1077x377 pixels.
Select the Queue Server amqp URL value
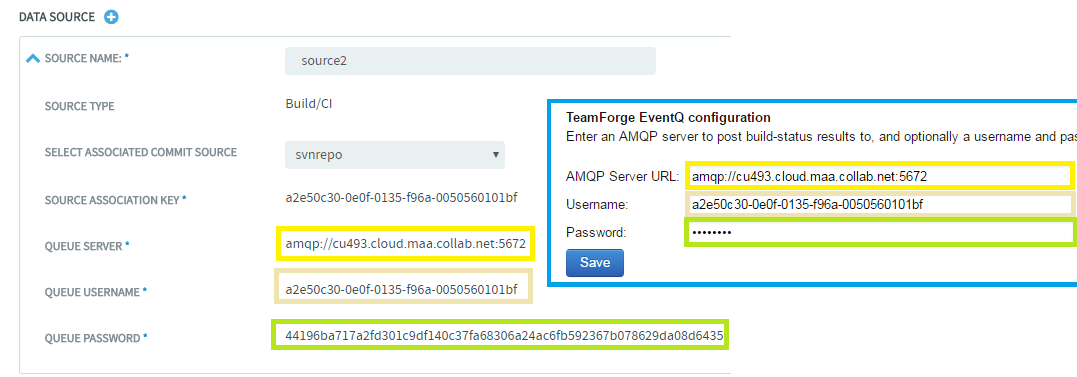coord(405,244)
